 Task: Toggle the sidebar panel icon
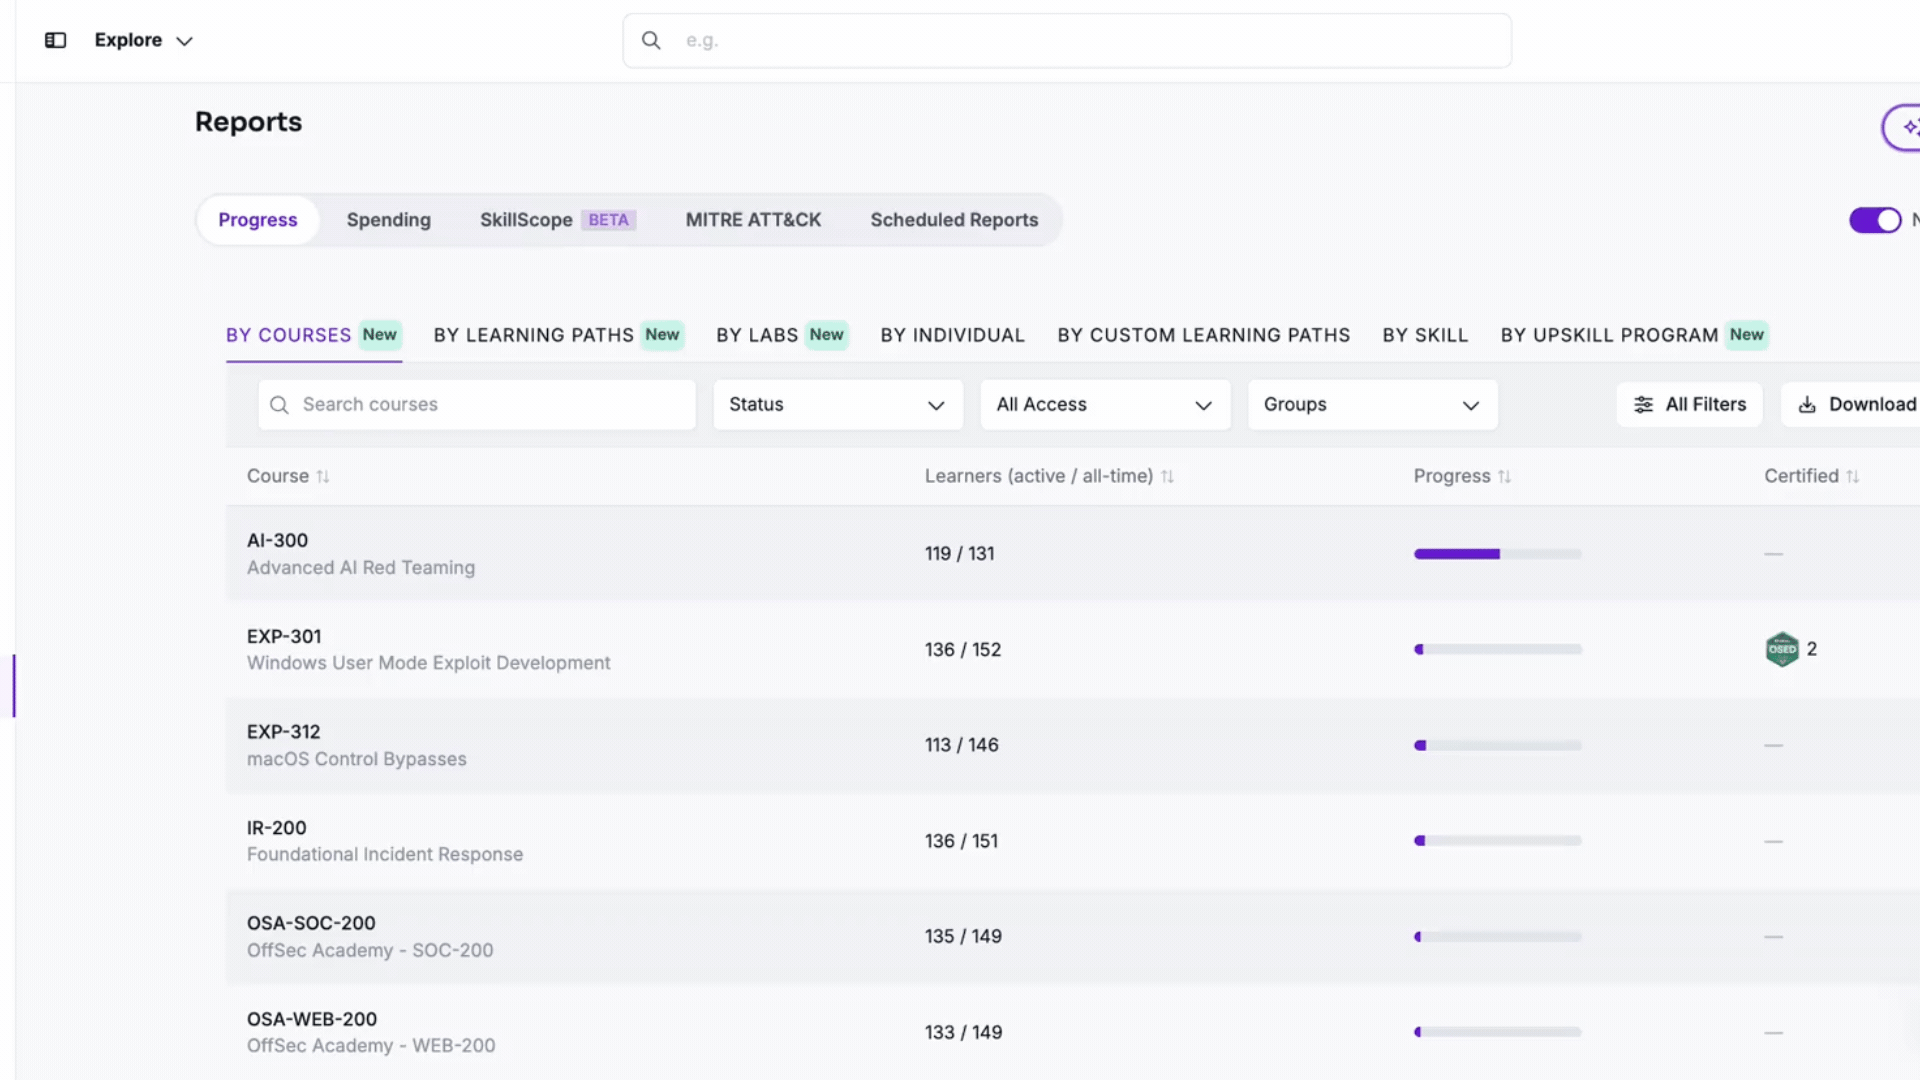pos(55,40)
